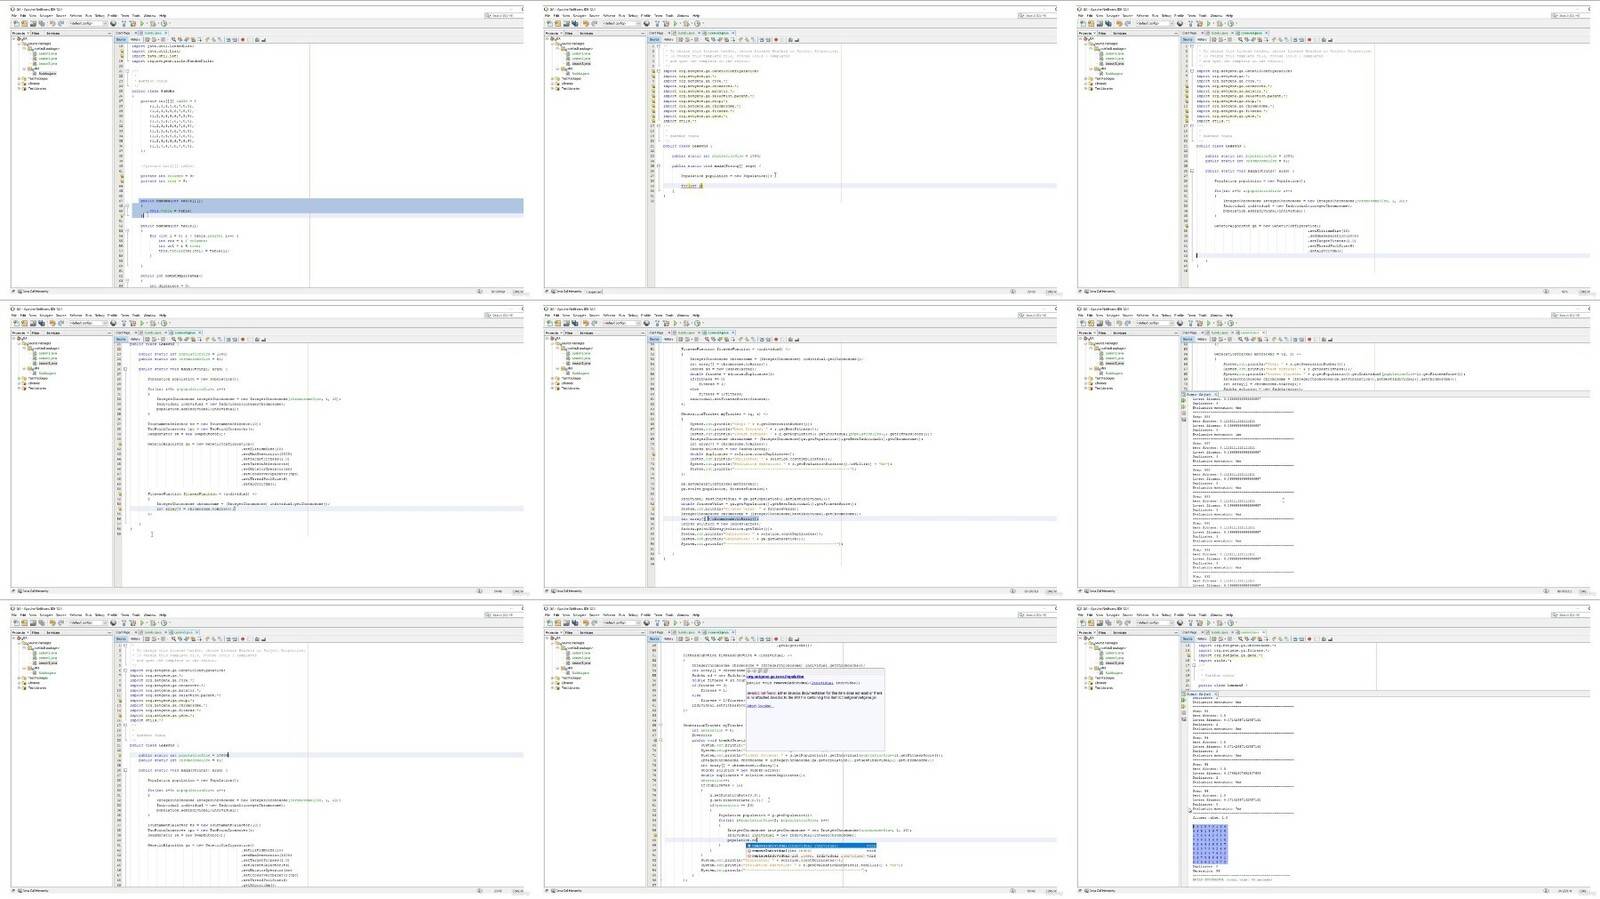Click search field in highlighted-code-selection window

tap(502, 15)
